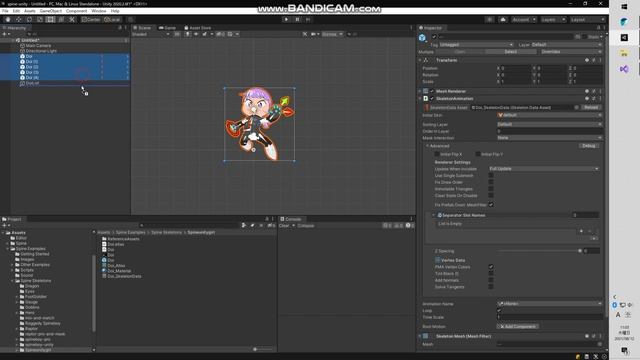The width and height of the screenshot is (640, 360).
Task: Open the Mask Interaction dropdown
Action: tap(549, 138)
